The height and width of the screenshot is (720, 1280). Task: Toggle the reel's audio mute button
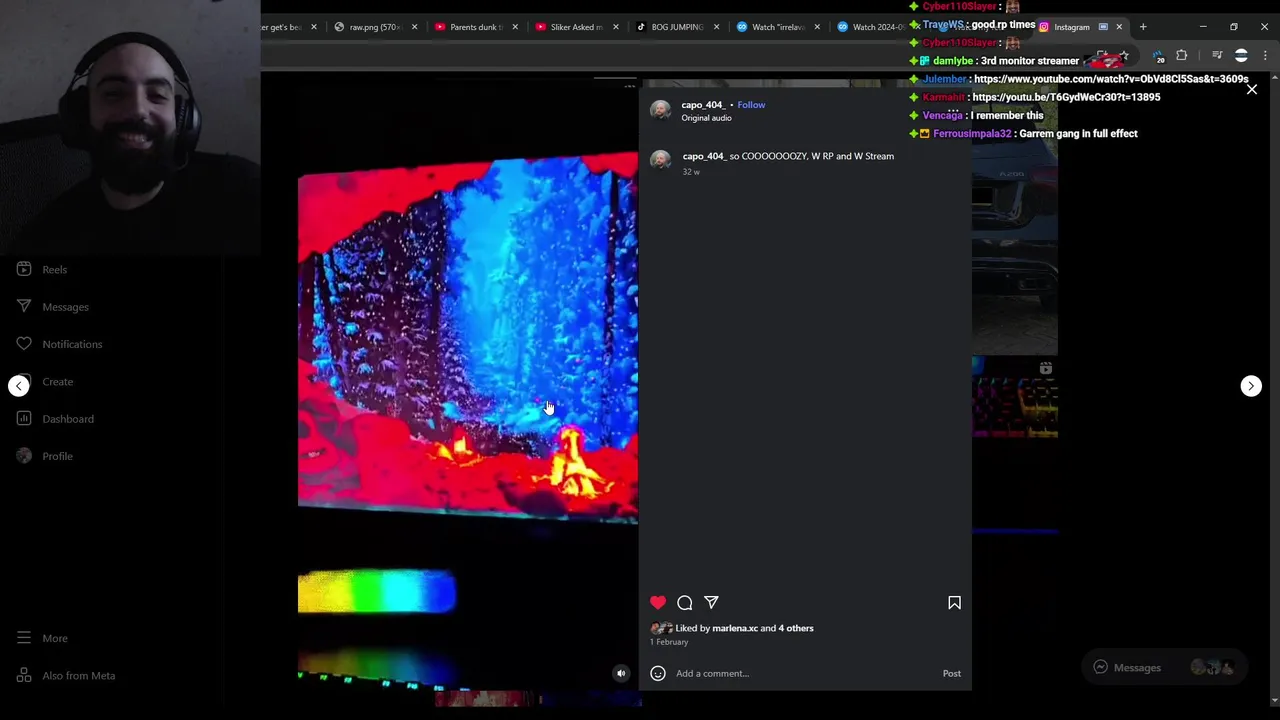coord(621,674)
